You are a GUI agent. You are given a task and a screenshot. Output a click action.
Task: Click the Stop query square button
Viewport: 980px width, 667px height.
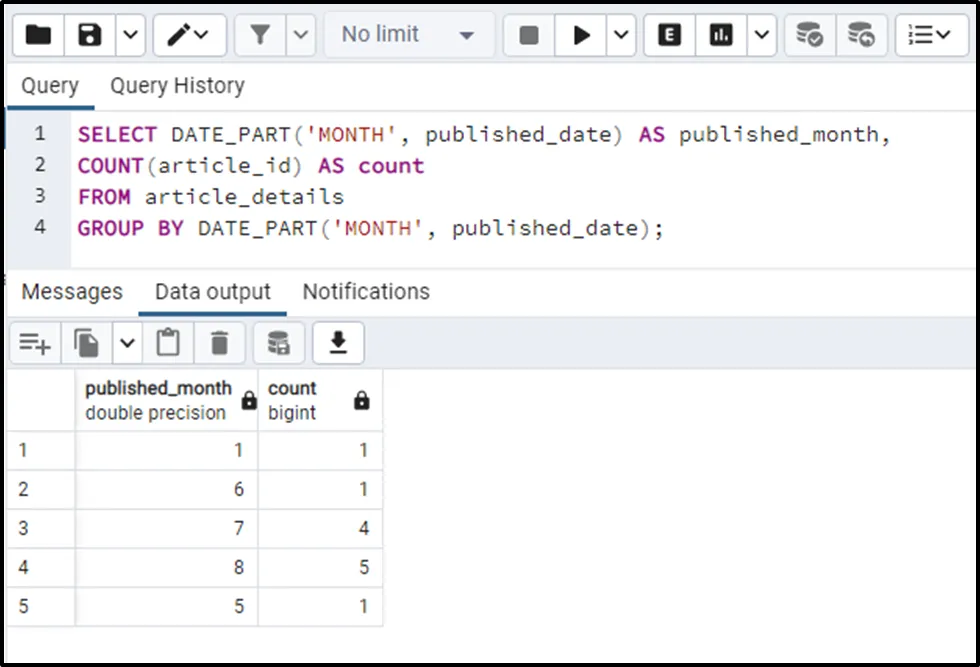tap(529, 35)
